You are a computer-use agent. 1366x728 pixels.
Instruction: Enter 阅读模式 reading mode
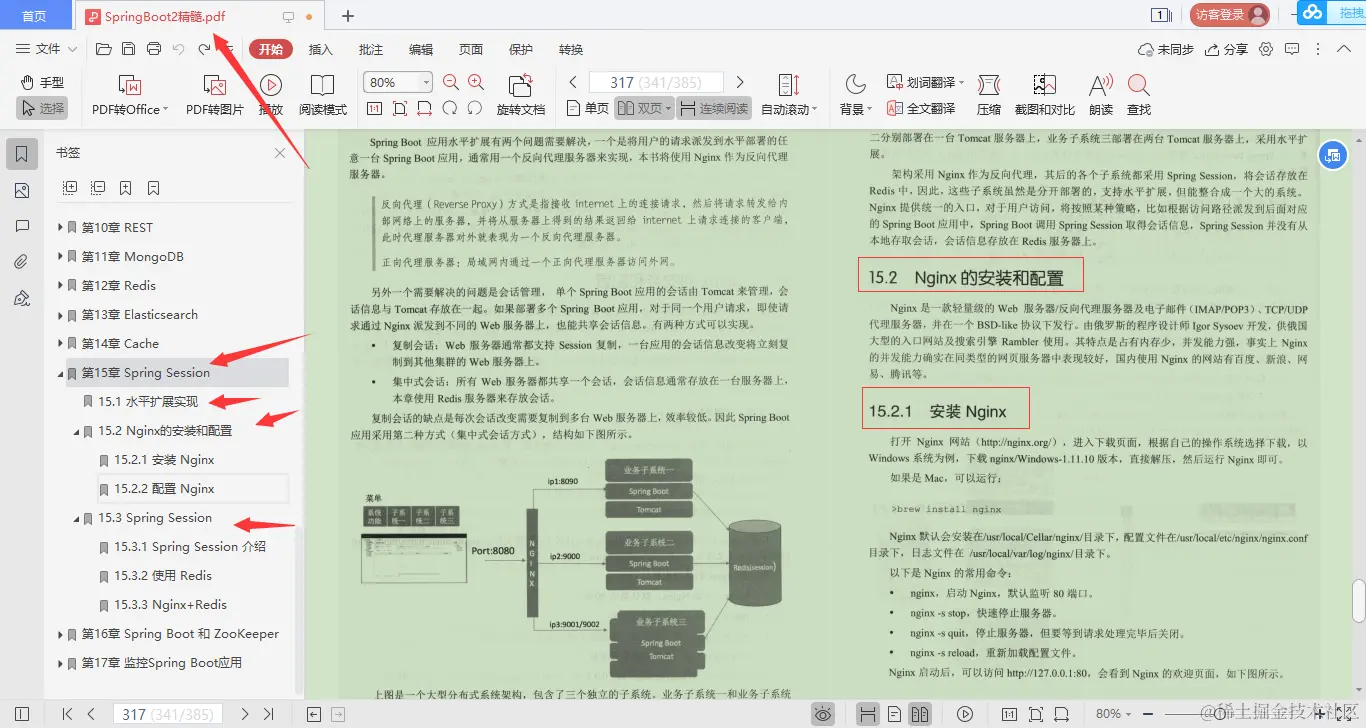pyautogui.click(x=322, y=94)
